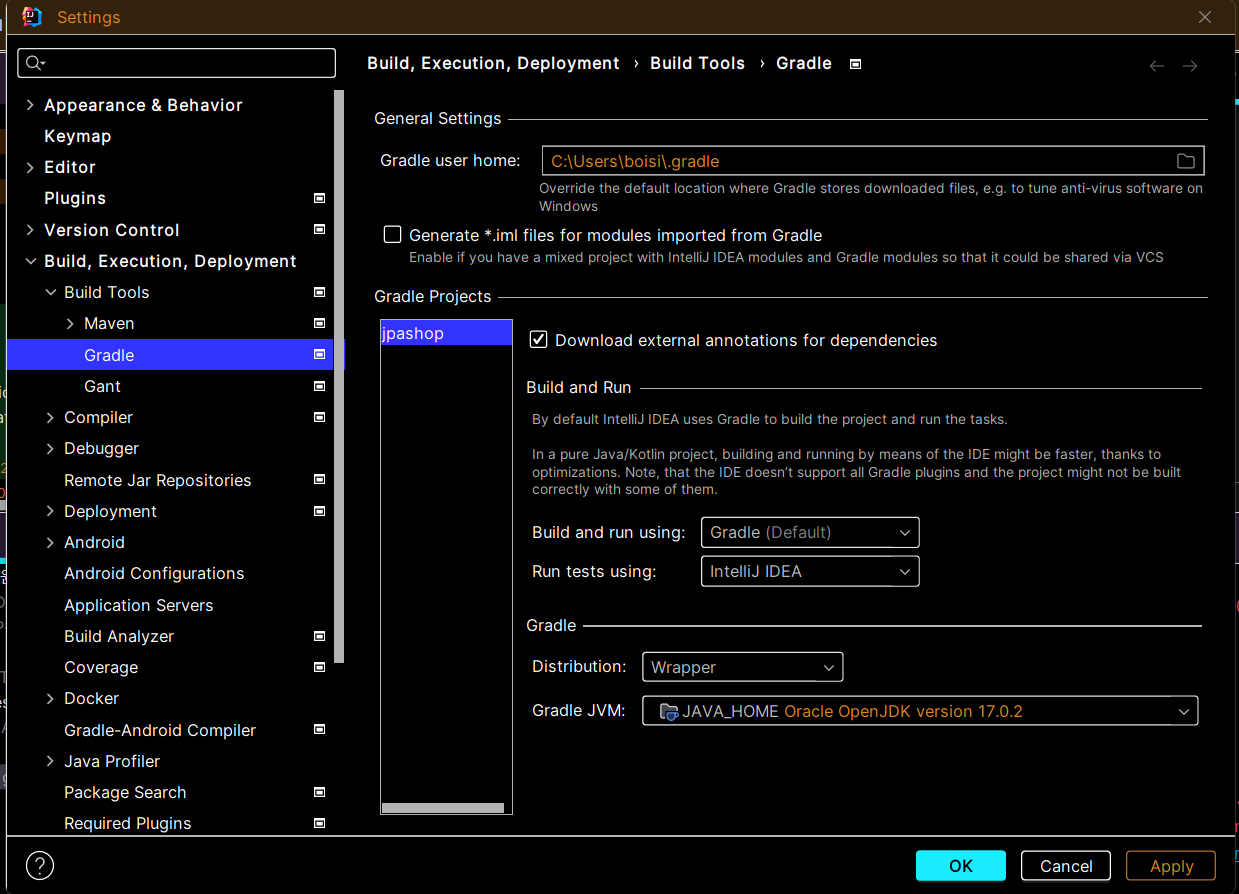Open the Gradle JVM dropdown
1239x894 pixels.
pos(920,711)
